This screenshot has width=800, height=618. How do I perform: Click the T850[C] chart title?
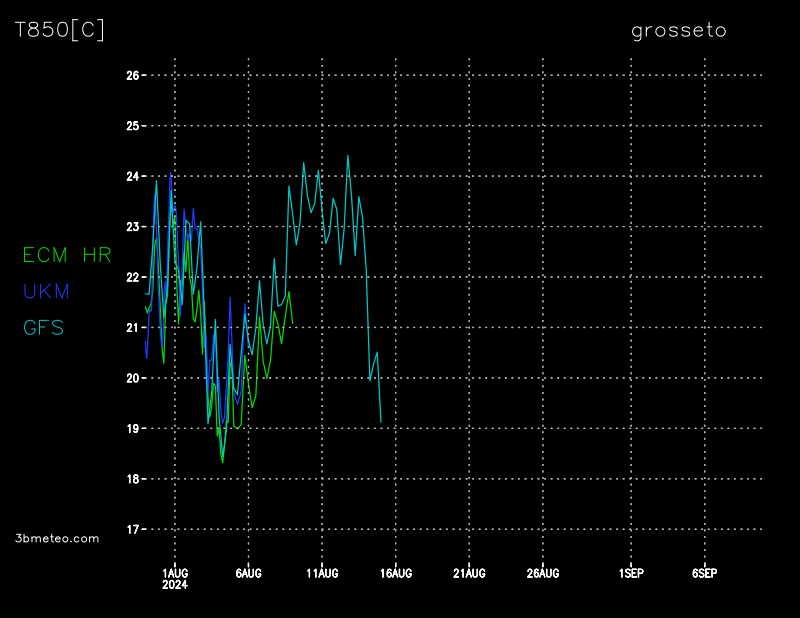click(x=60, y=30)
